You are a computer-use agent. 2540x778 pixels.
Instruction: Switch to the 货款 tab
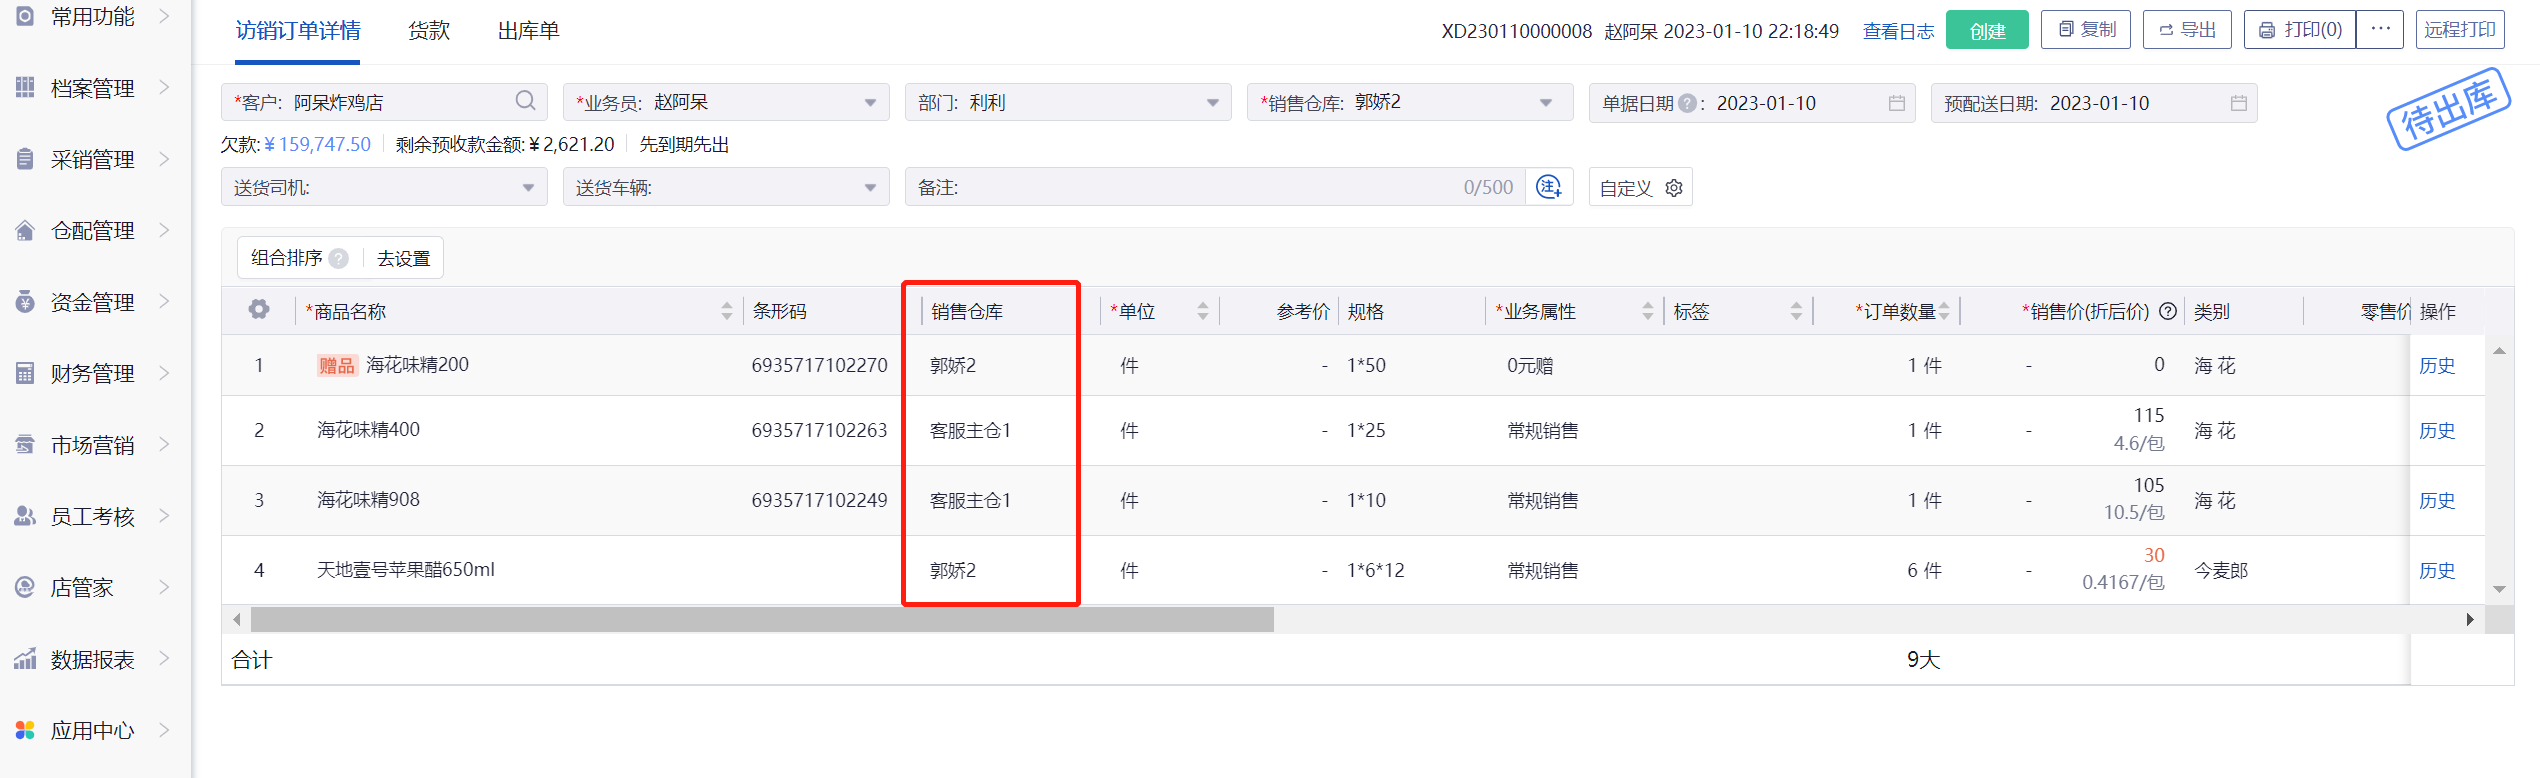pos(429,31)
